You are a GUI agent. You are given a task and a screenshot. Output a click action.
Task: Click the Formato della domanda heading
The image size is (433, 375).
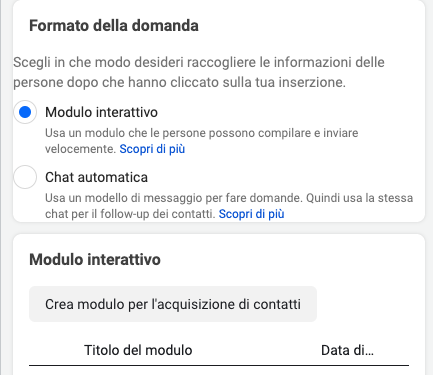tap(114, 26)
